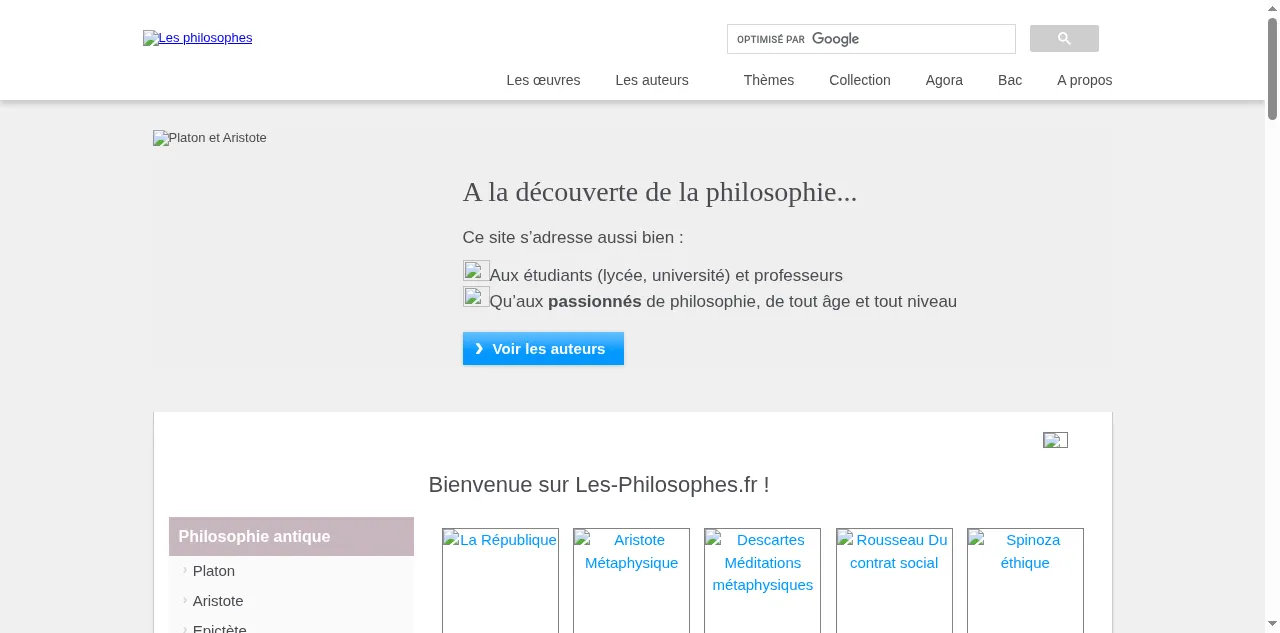Select the Philosophie antique section header

click(x=291, y=537)
